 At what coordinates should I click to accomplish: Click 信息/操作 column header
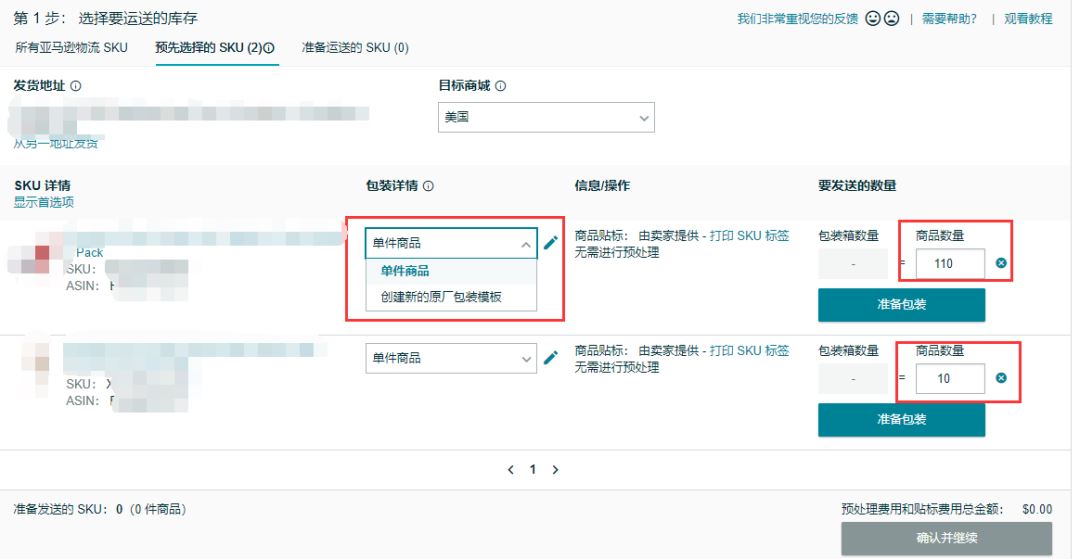click(x=602, y=186)
